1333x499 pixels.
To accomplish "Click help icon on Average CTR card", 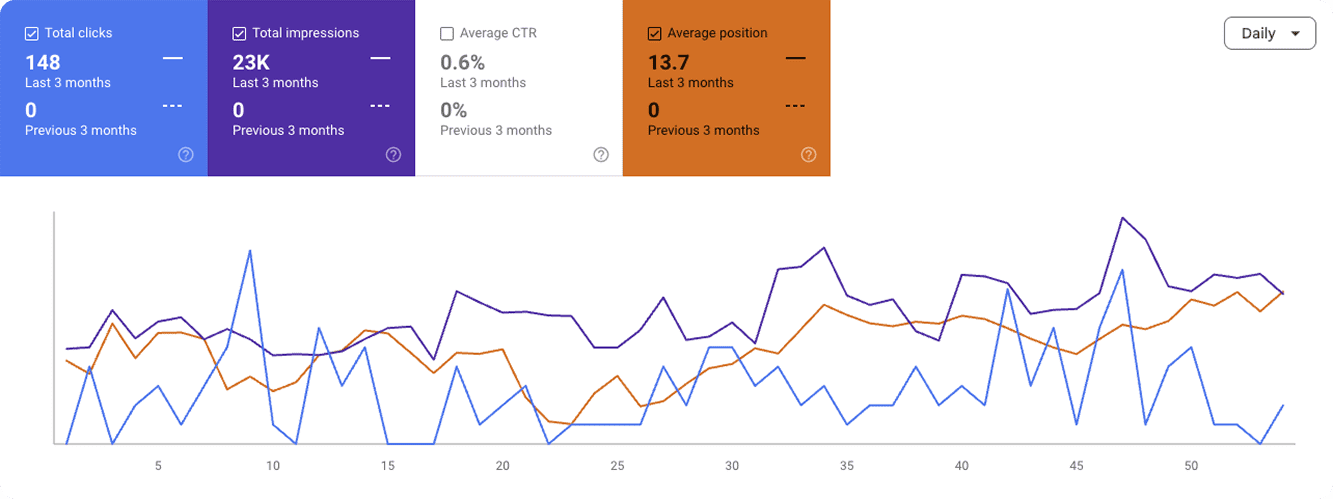I will [x=601, y=155].
